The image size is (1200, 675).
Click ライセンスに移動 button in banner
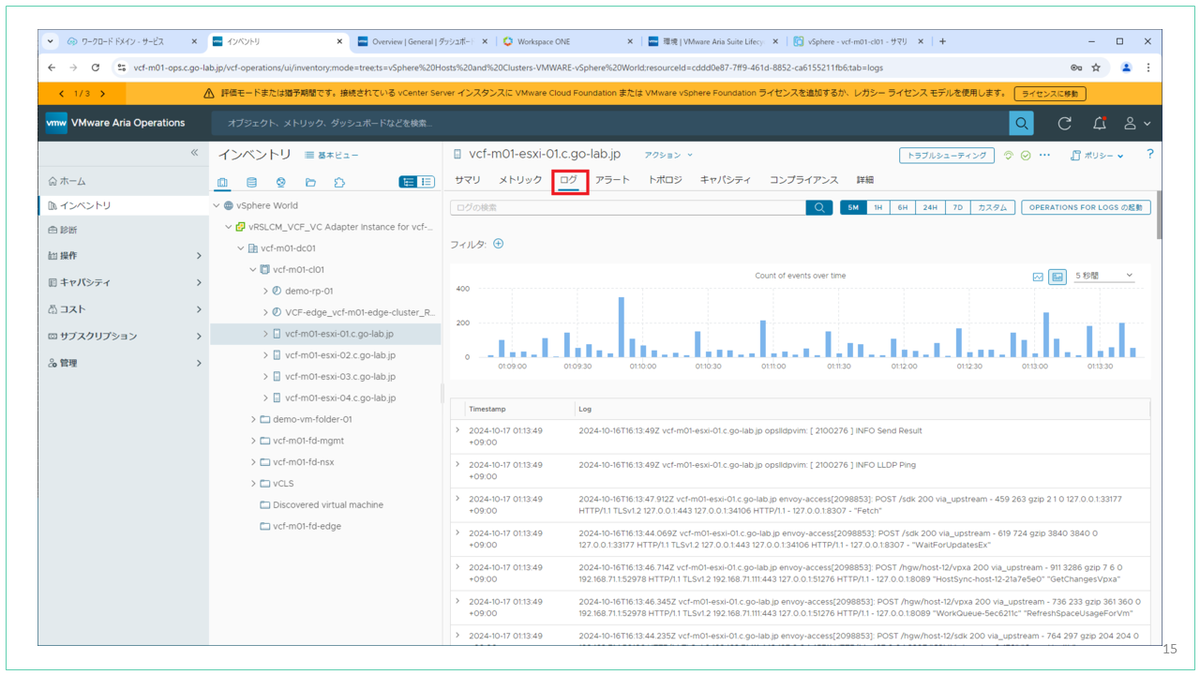[1049, 93]
